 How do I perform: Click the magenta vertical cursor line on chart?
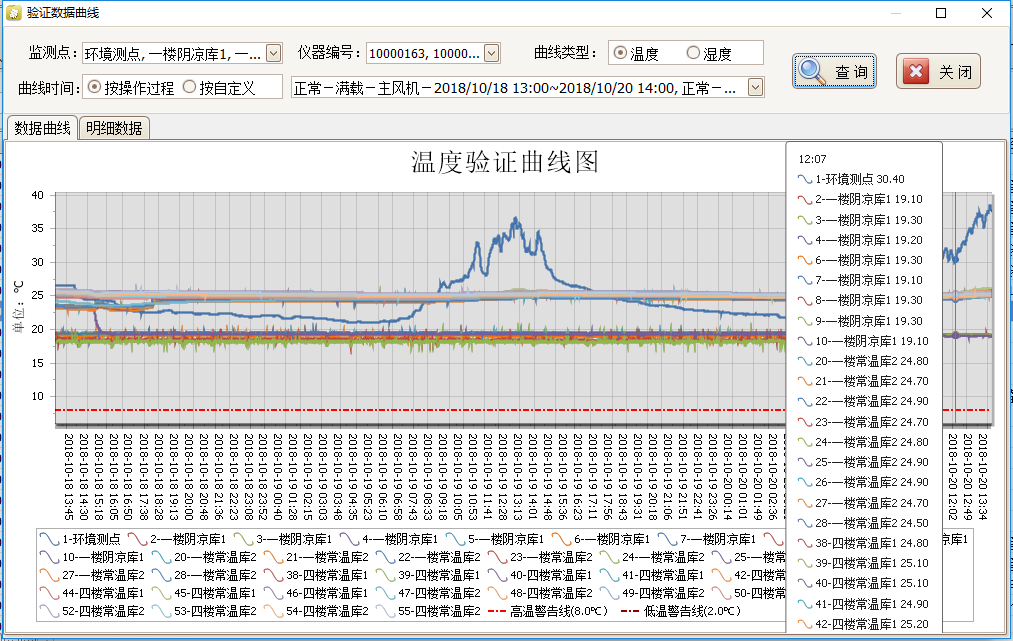click(x=955, y=308)
